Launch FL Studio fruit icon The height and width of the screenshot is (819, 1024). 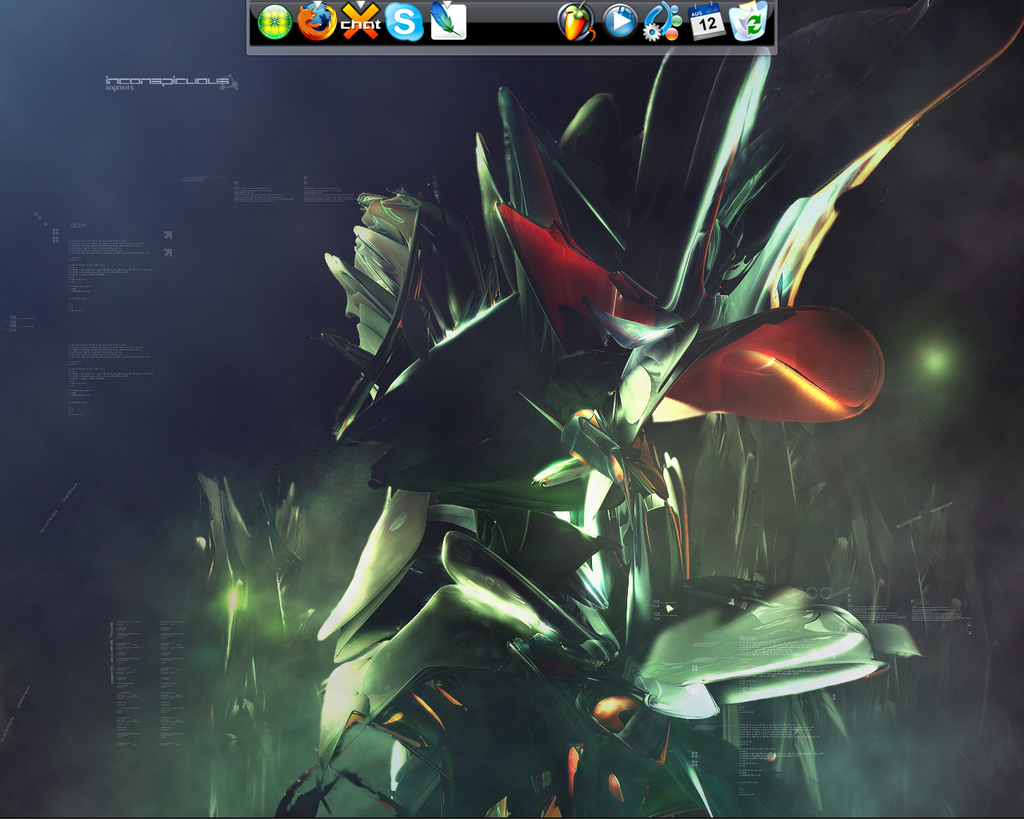click(x=576, y=22)
